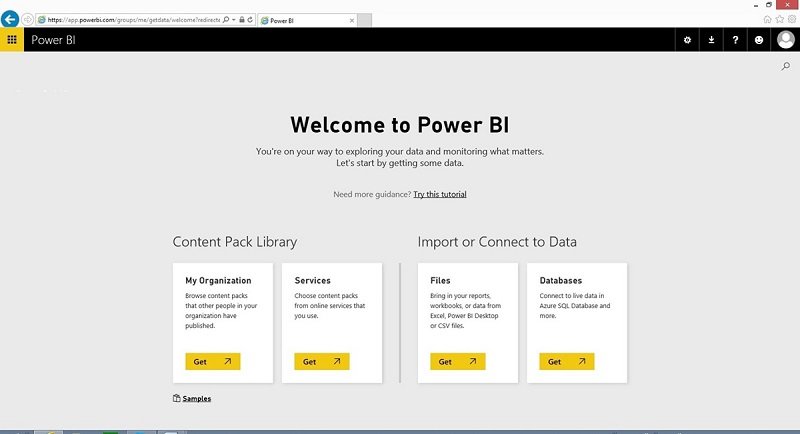Click the download arrow icon in header
This screenshot has height=434, width=800.
[711, 40]
